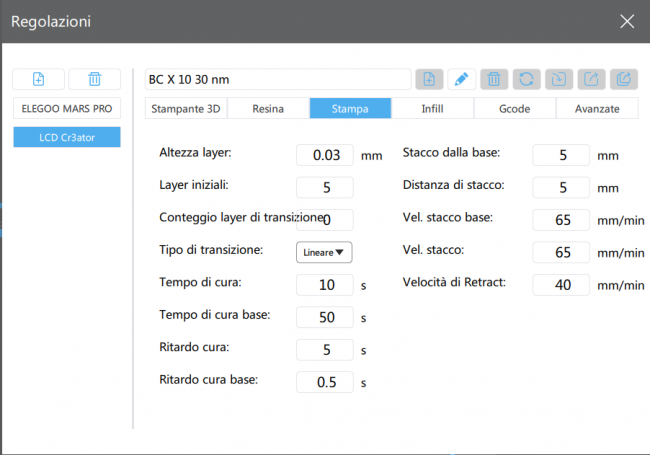
Task: Click the profile name text field
Action: (x=278, y=79)
